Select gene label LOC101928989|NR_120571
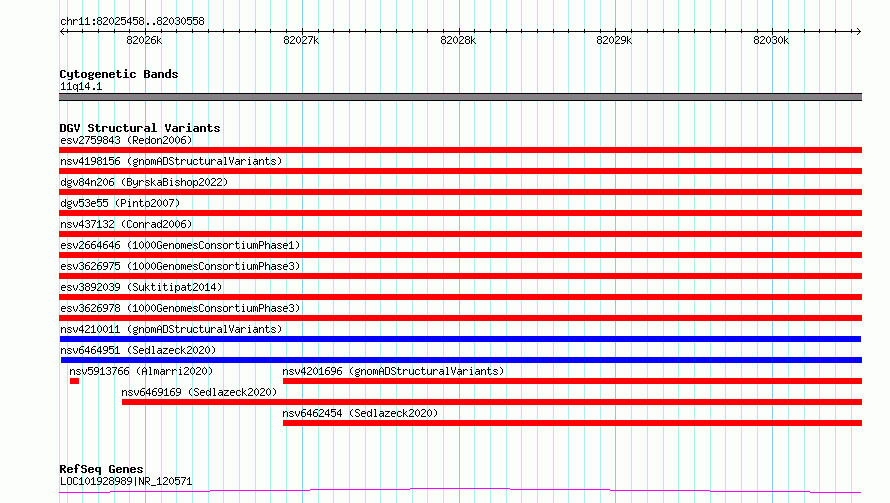 click(x=126, y=481)
